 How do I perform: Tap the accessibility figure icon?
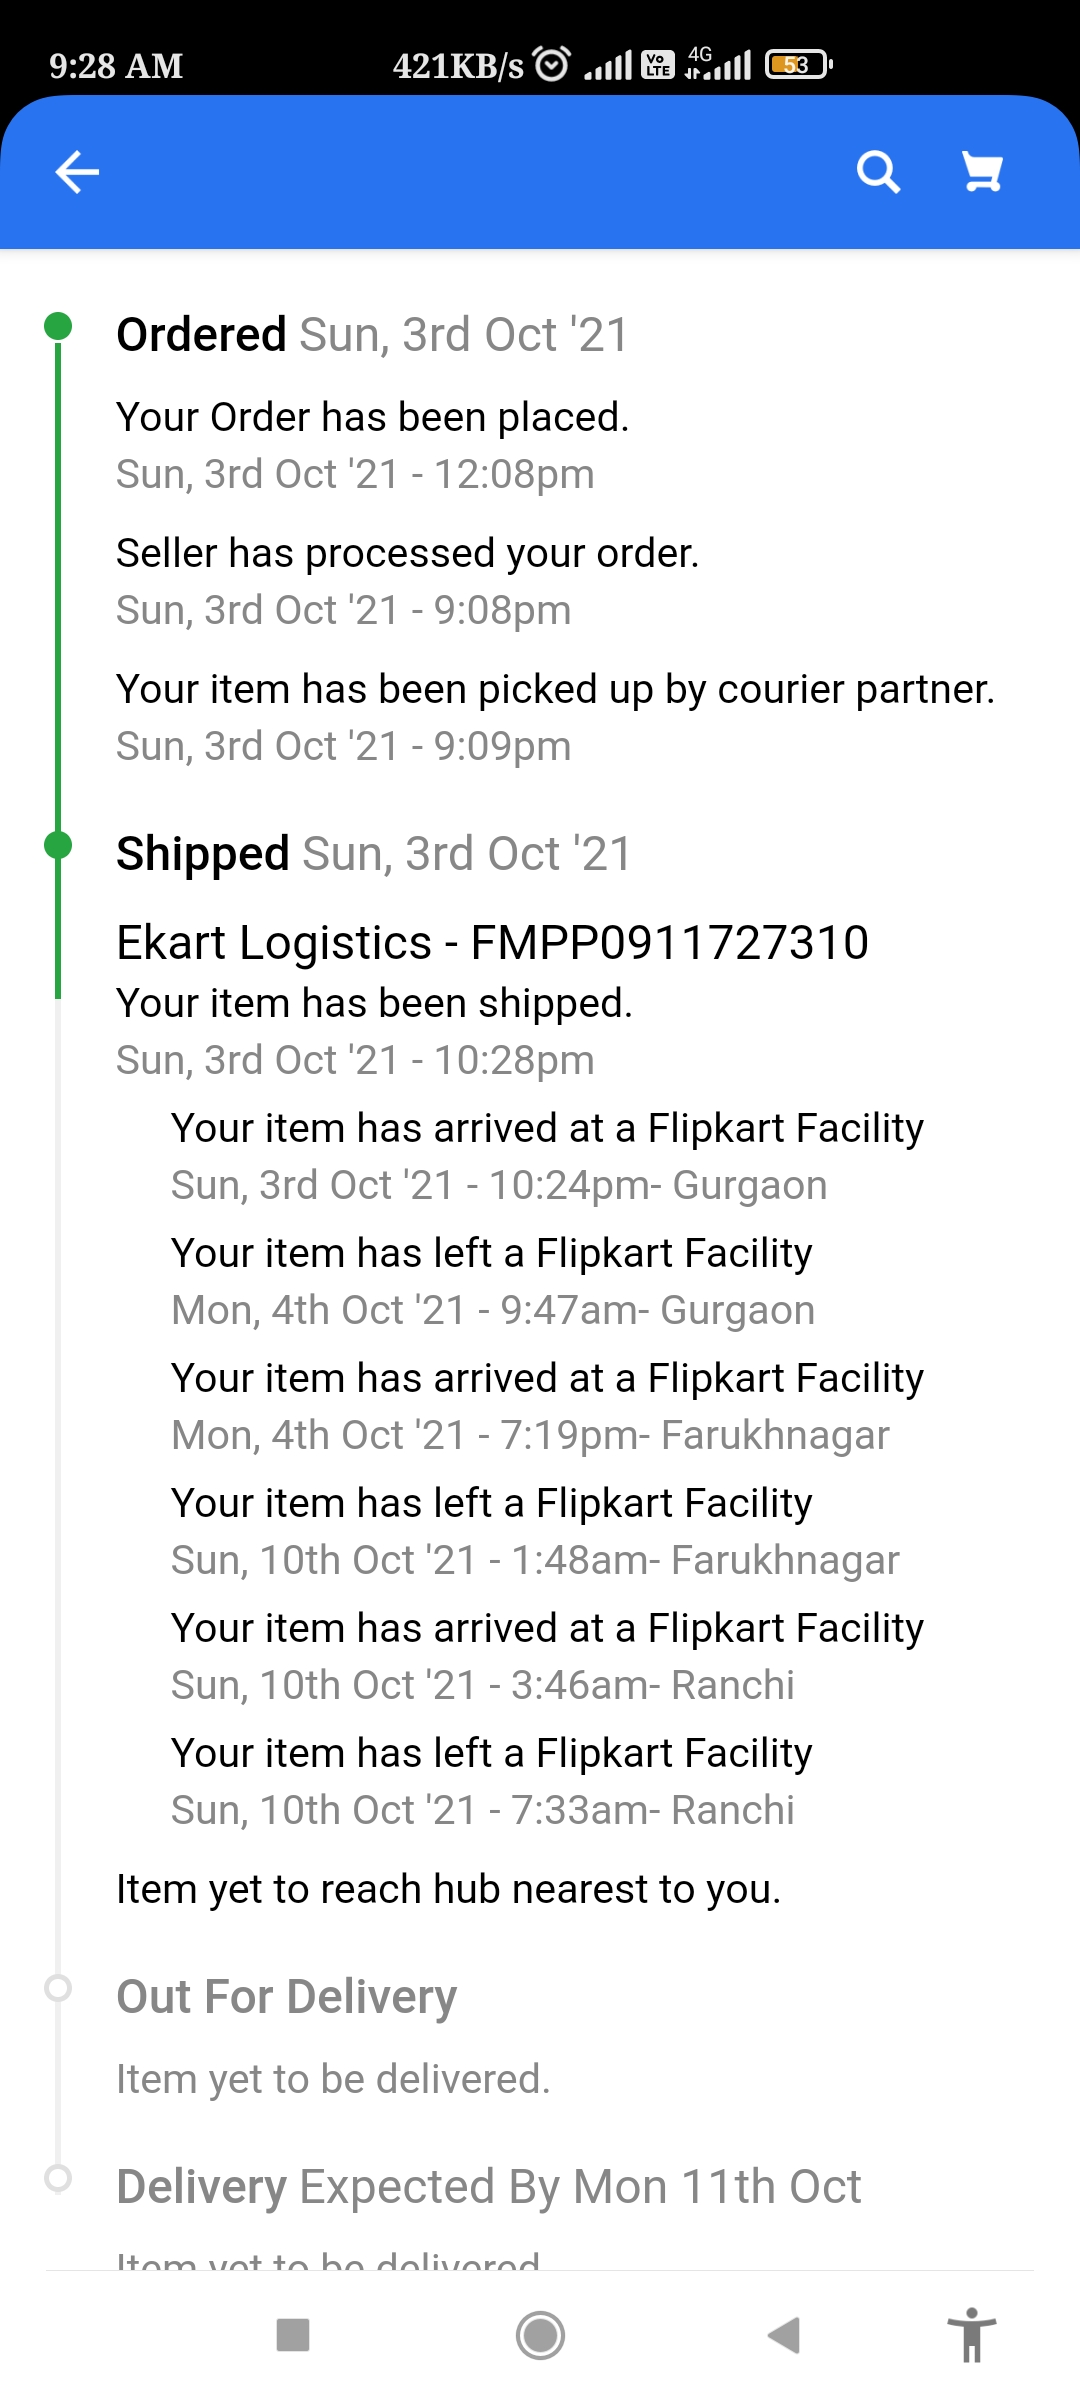[971, 2335]
